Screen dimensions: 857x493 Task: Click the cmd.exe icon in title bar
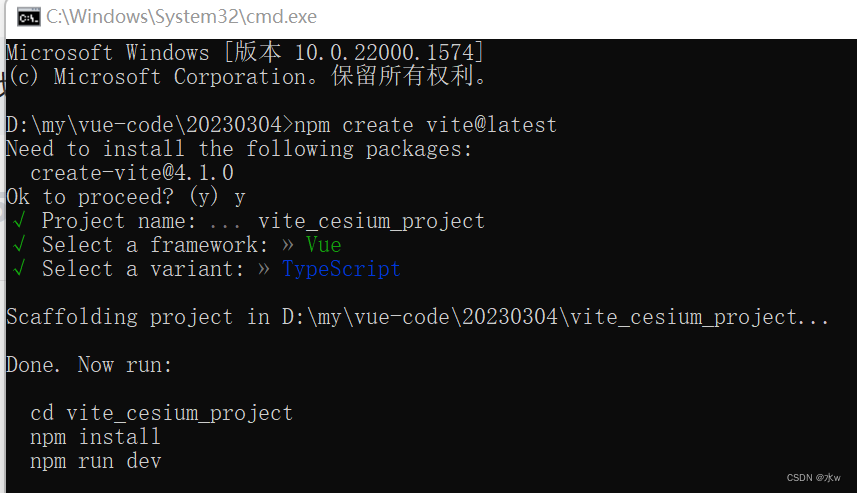[28, 17]
